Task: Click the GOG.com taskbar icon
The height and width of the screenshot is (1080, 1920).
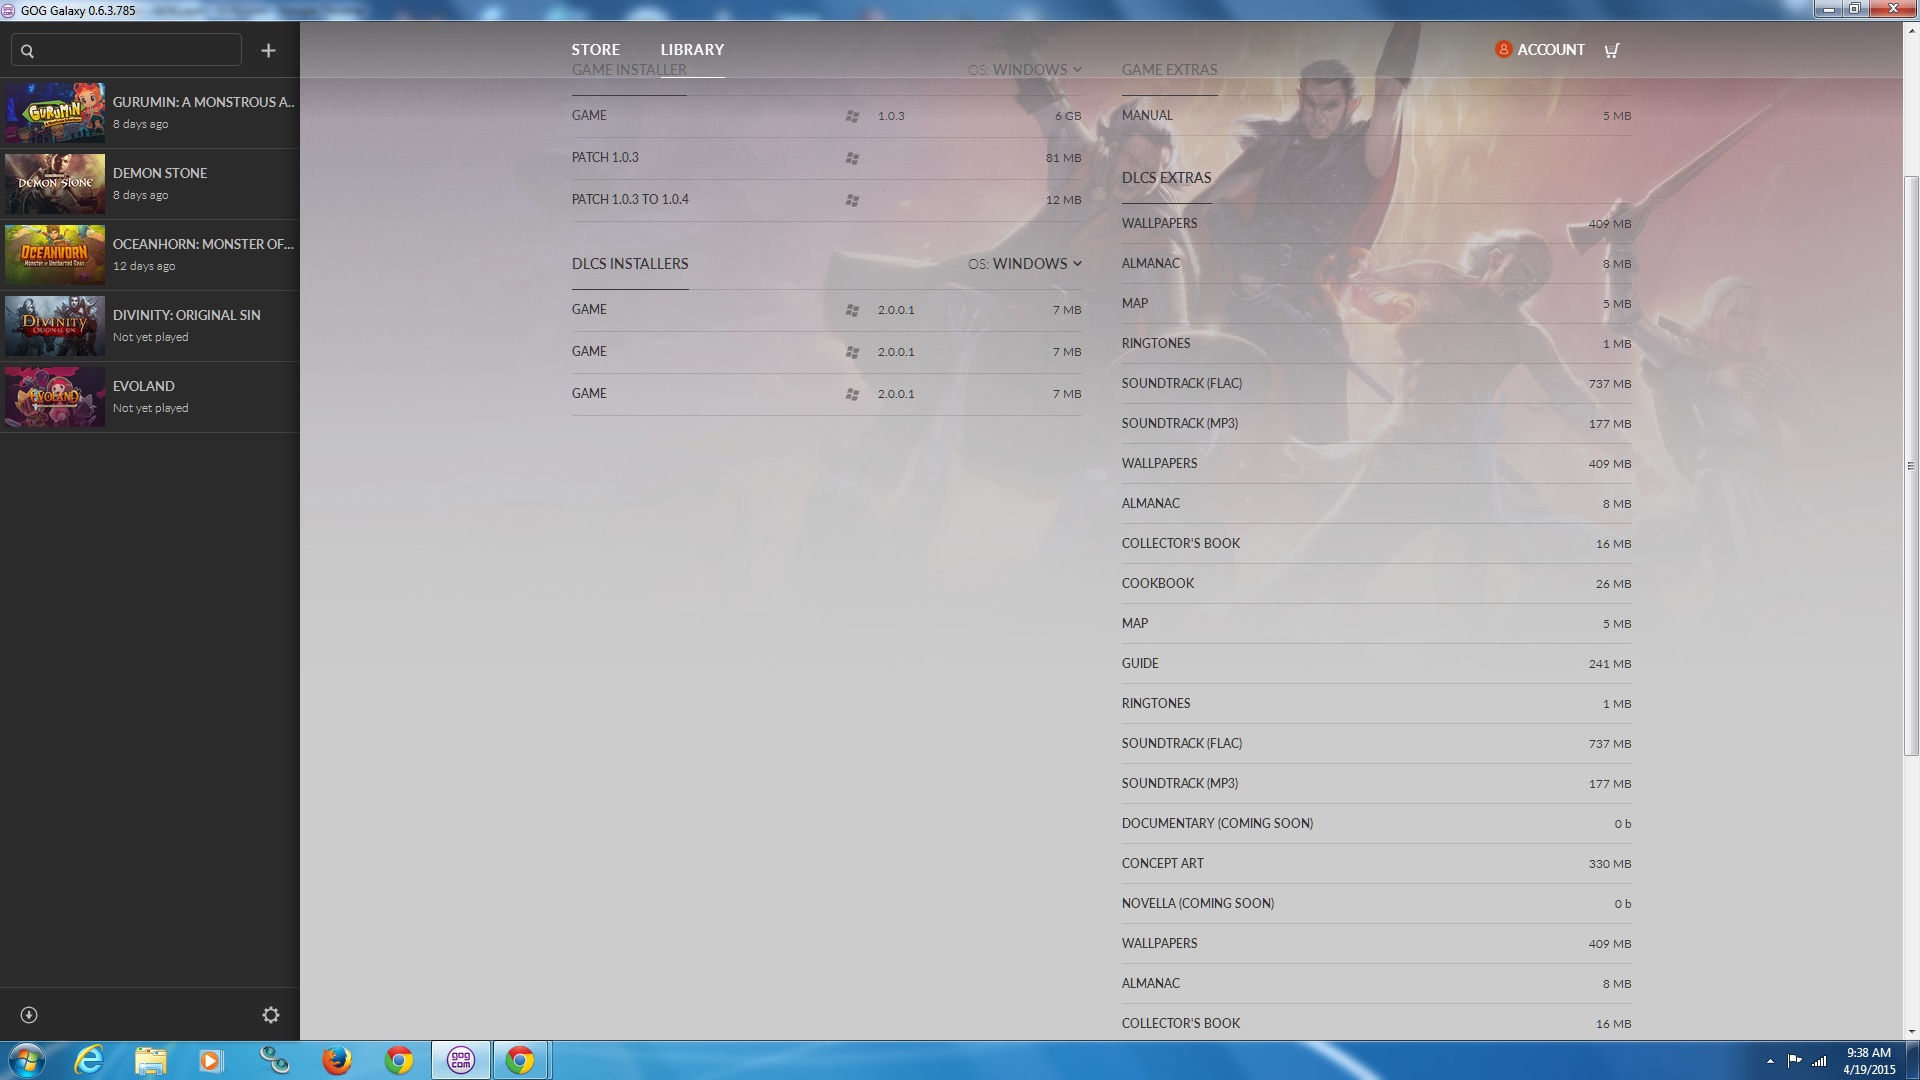Action: (461, 1060)
